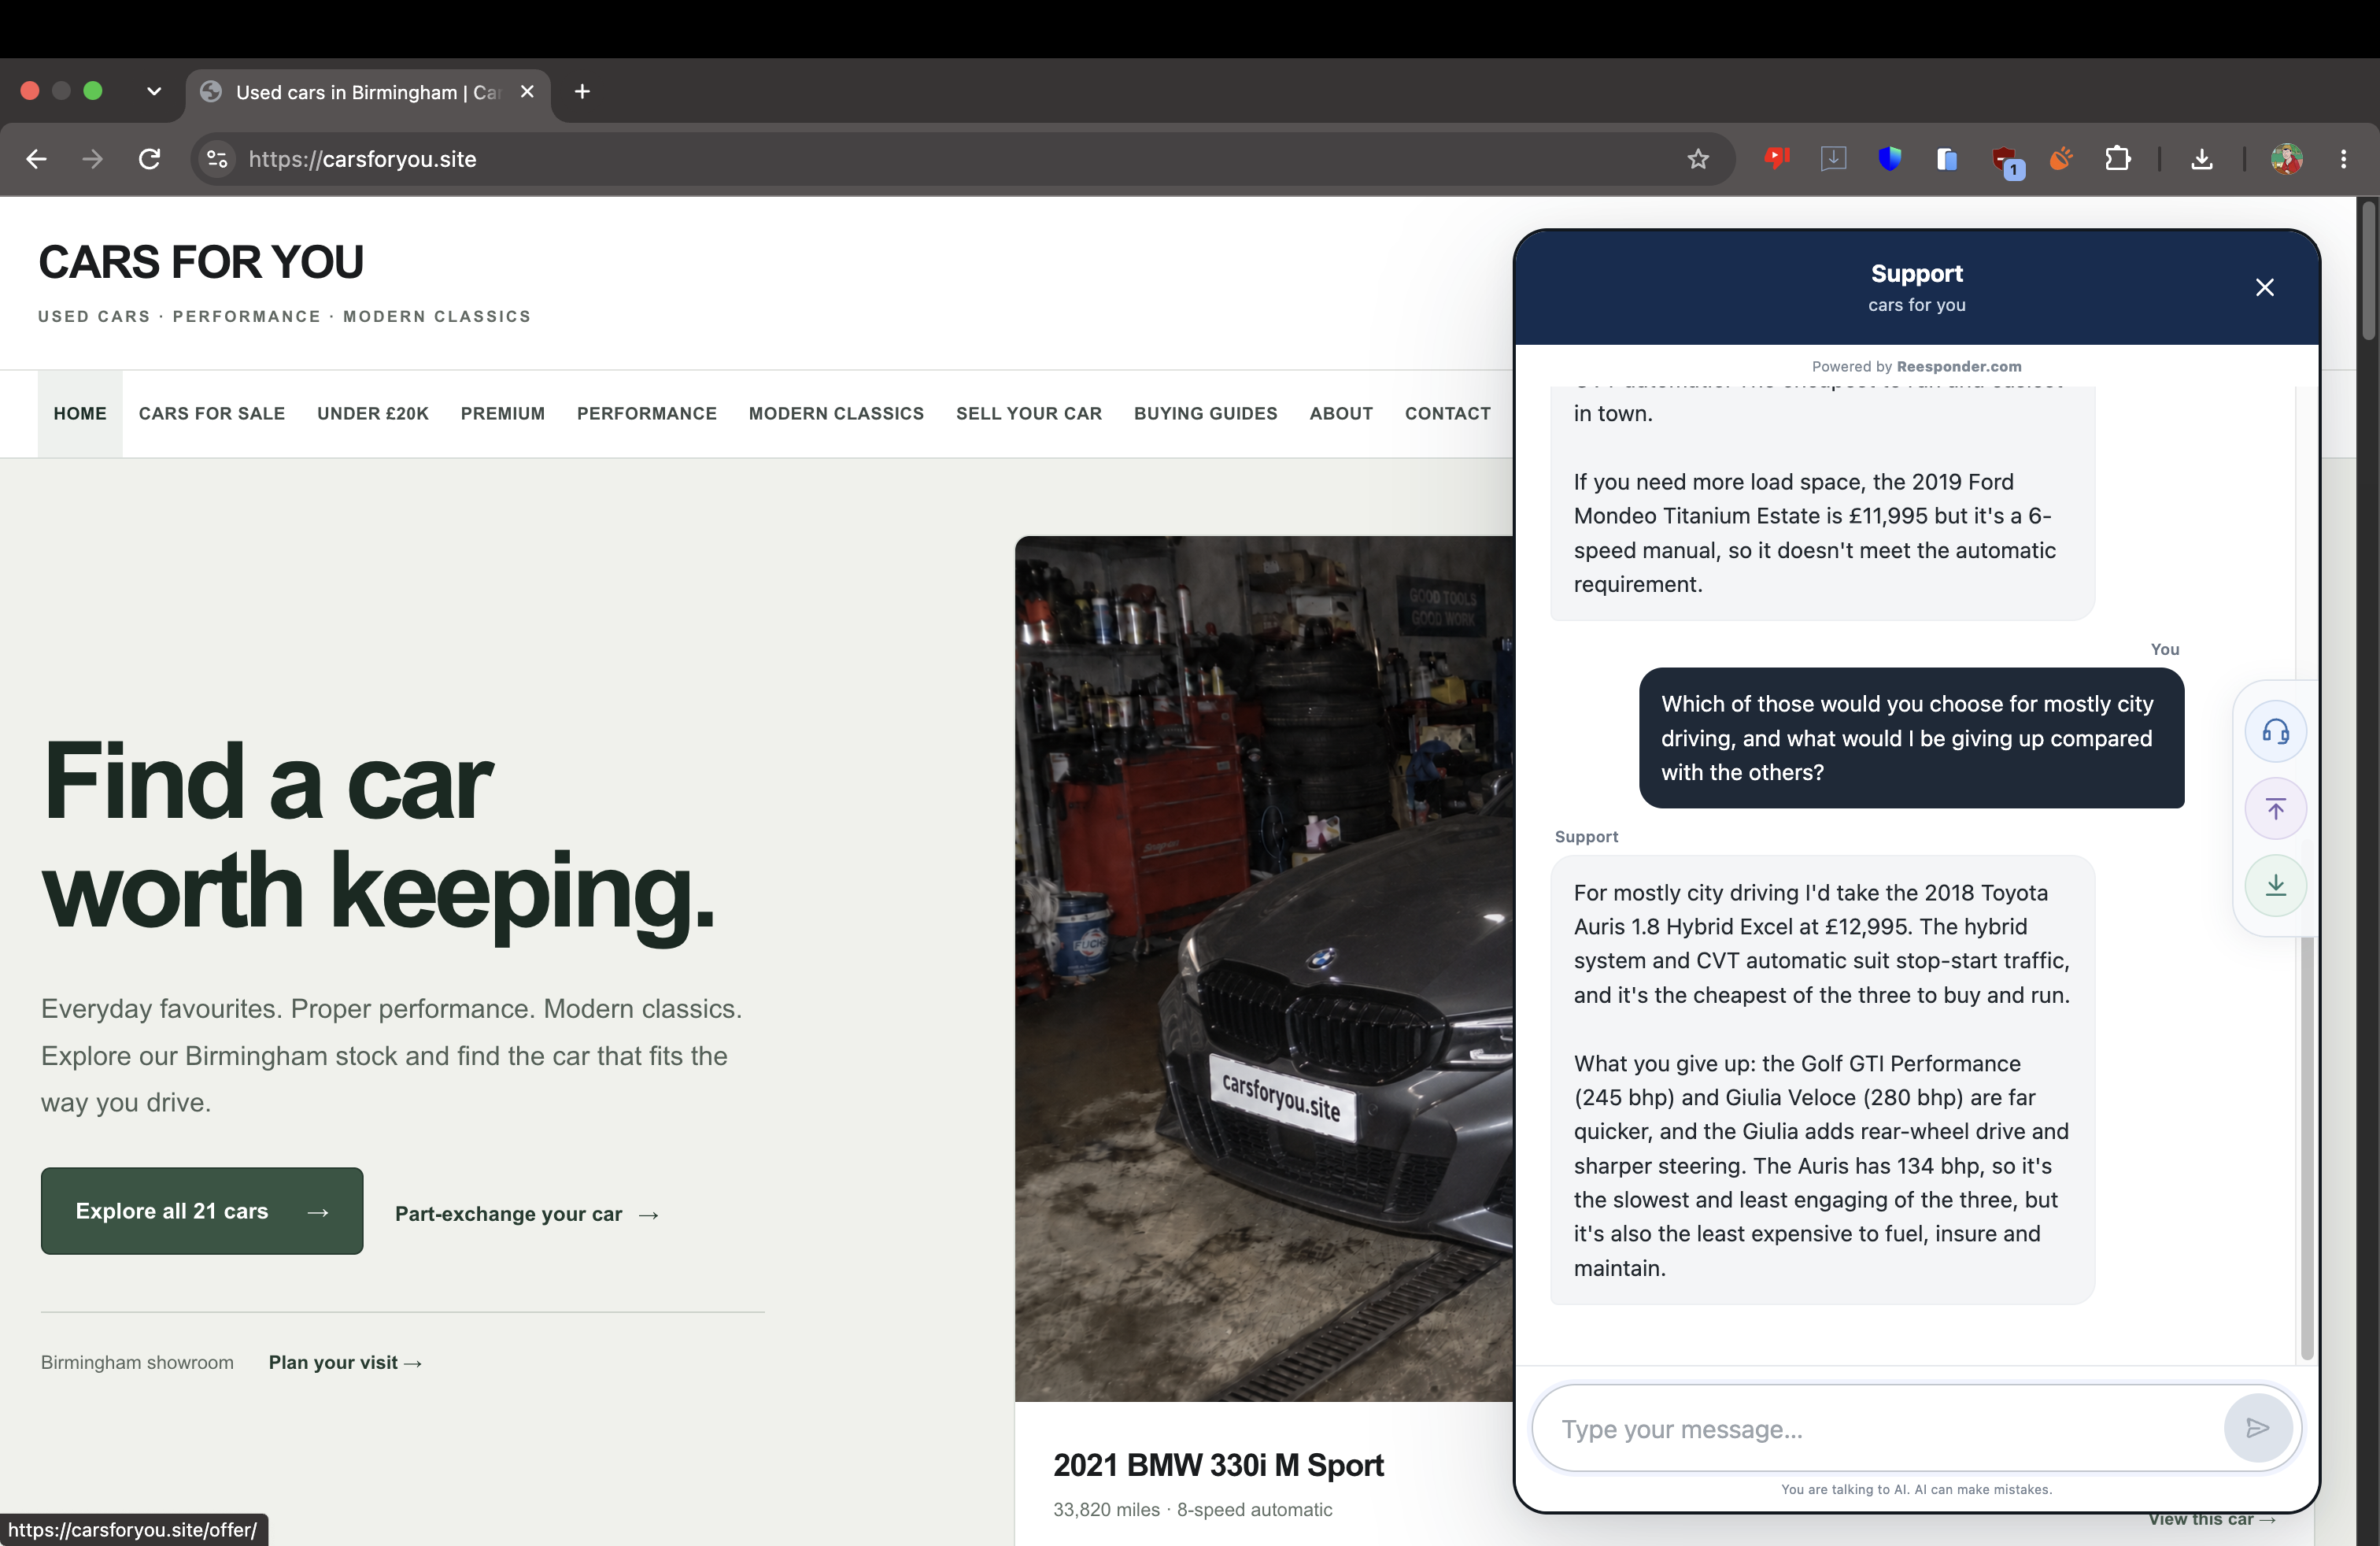Select the Used cars in Birmingham tab
The width and height of the screenshot is (2380, 1546).
click(367, 92)
